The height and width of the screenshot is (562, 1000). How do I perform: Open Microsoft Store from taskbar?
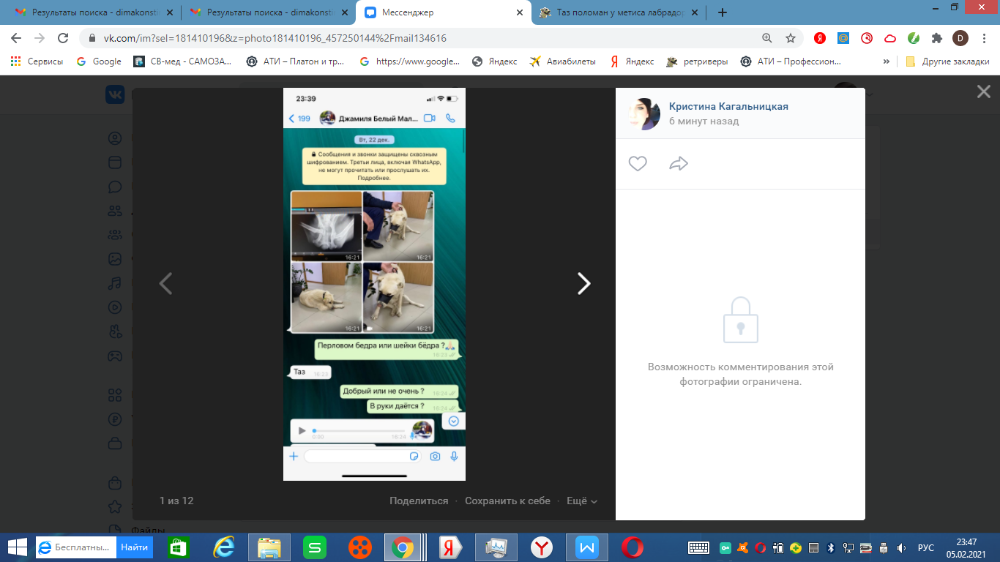178,547
